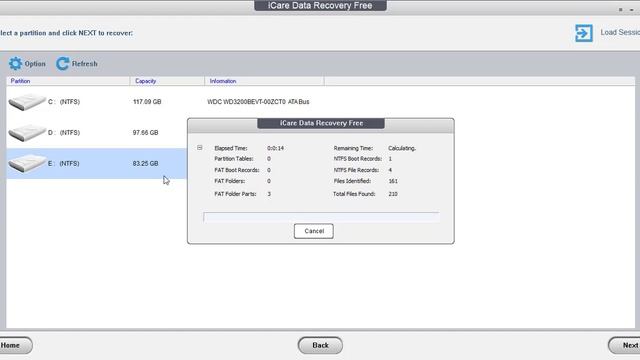Click the Elapsed Time value 0:0:14
640x360 pixels.
[x=276, y=148]
